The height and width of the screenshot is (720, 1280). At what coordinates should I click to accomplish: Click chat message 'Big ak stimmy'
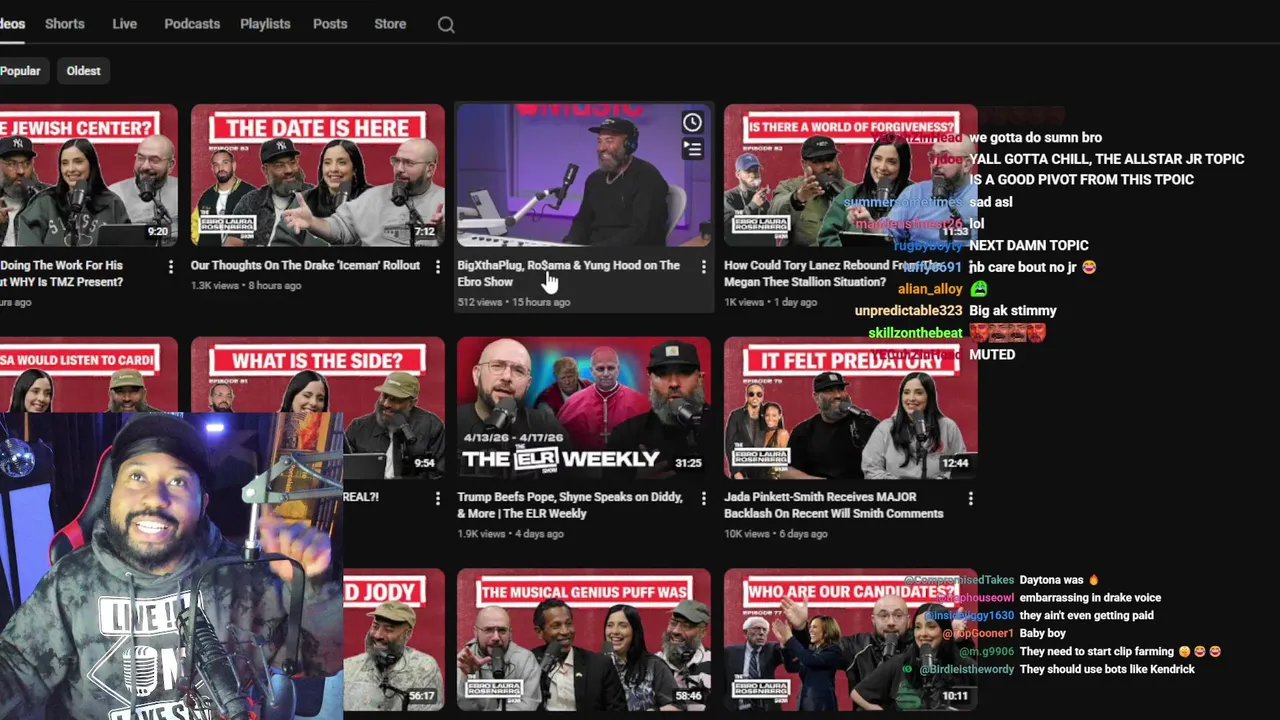click(x=1013, y=311)
